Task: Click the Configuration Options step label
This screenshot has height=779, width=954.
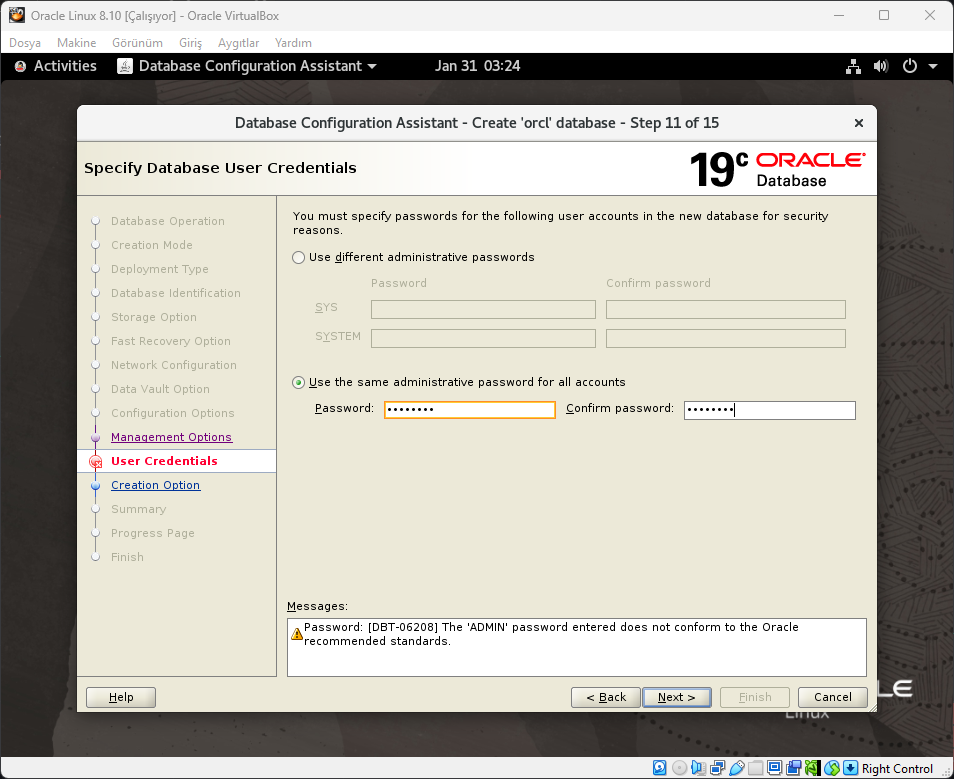Action: pos(173,413)
